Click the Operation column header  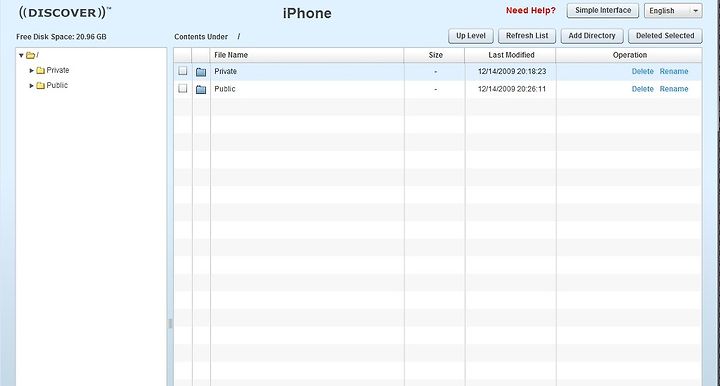tap(629, 55)
